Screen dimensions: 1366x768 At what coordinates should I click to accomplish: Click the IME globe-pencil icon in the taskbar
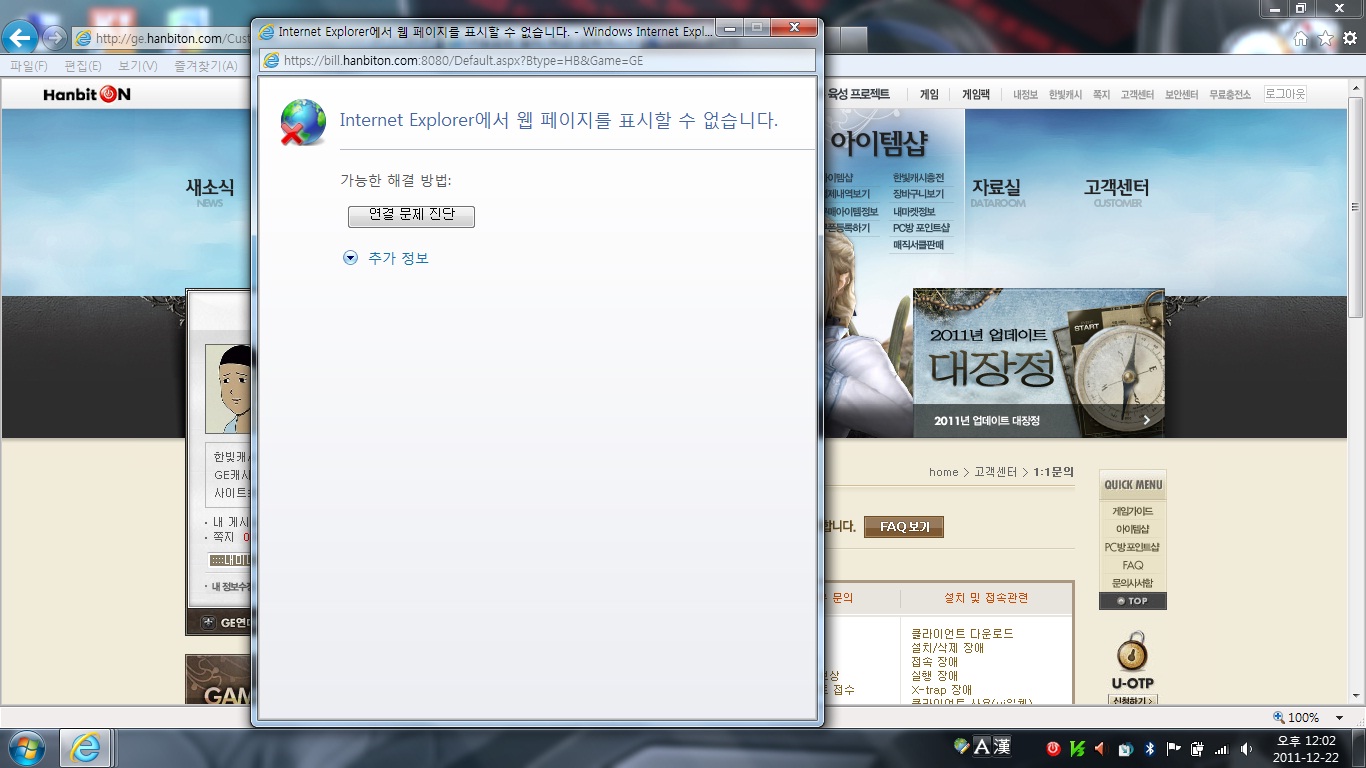(x=962, y=746)
